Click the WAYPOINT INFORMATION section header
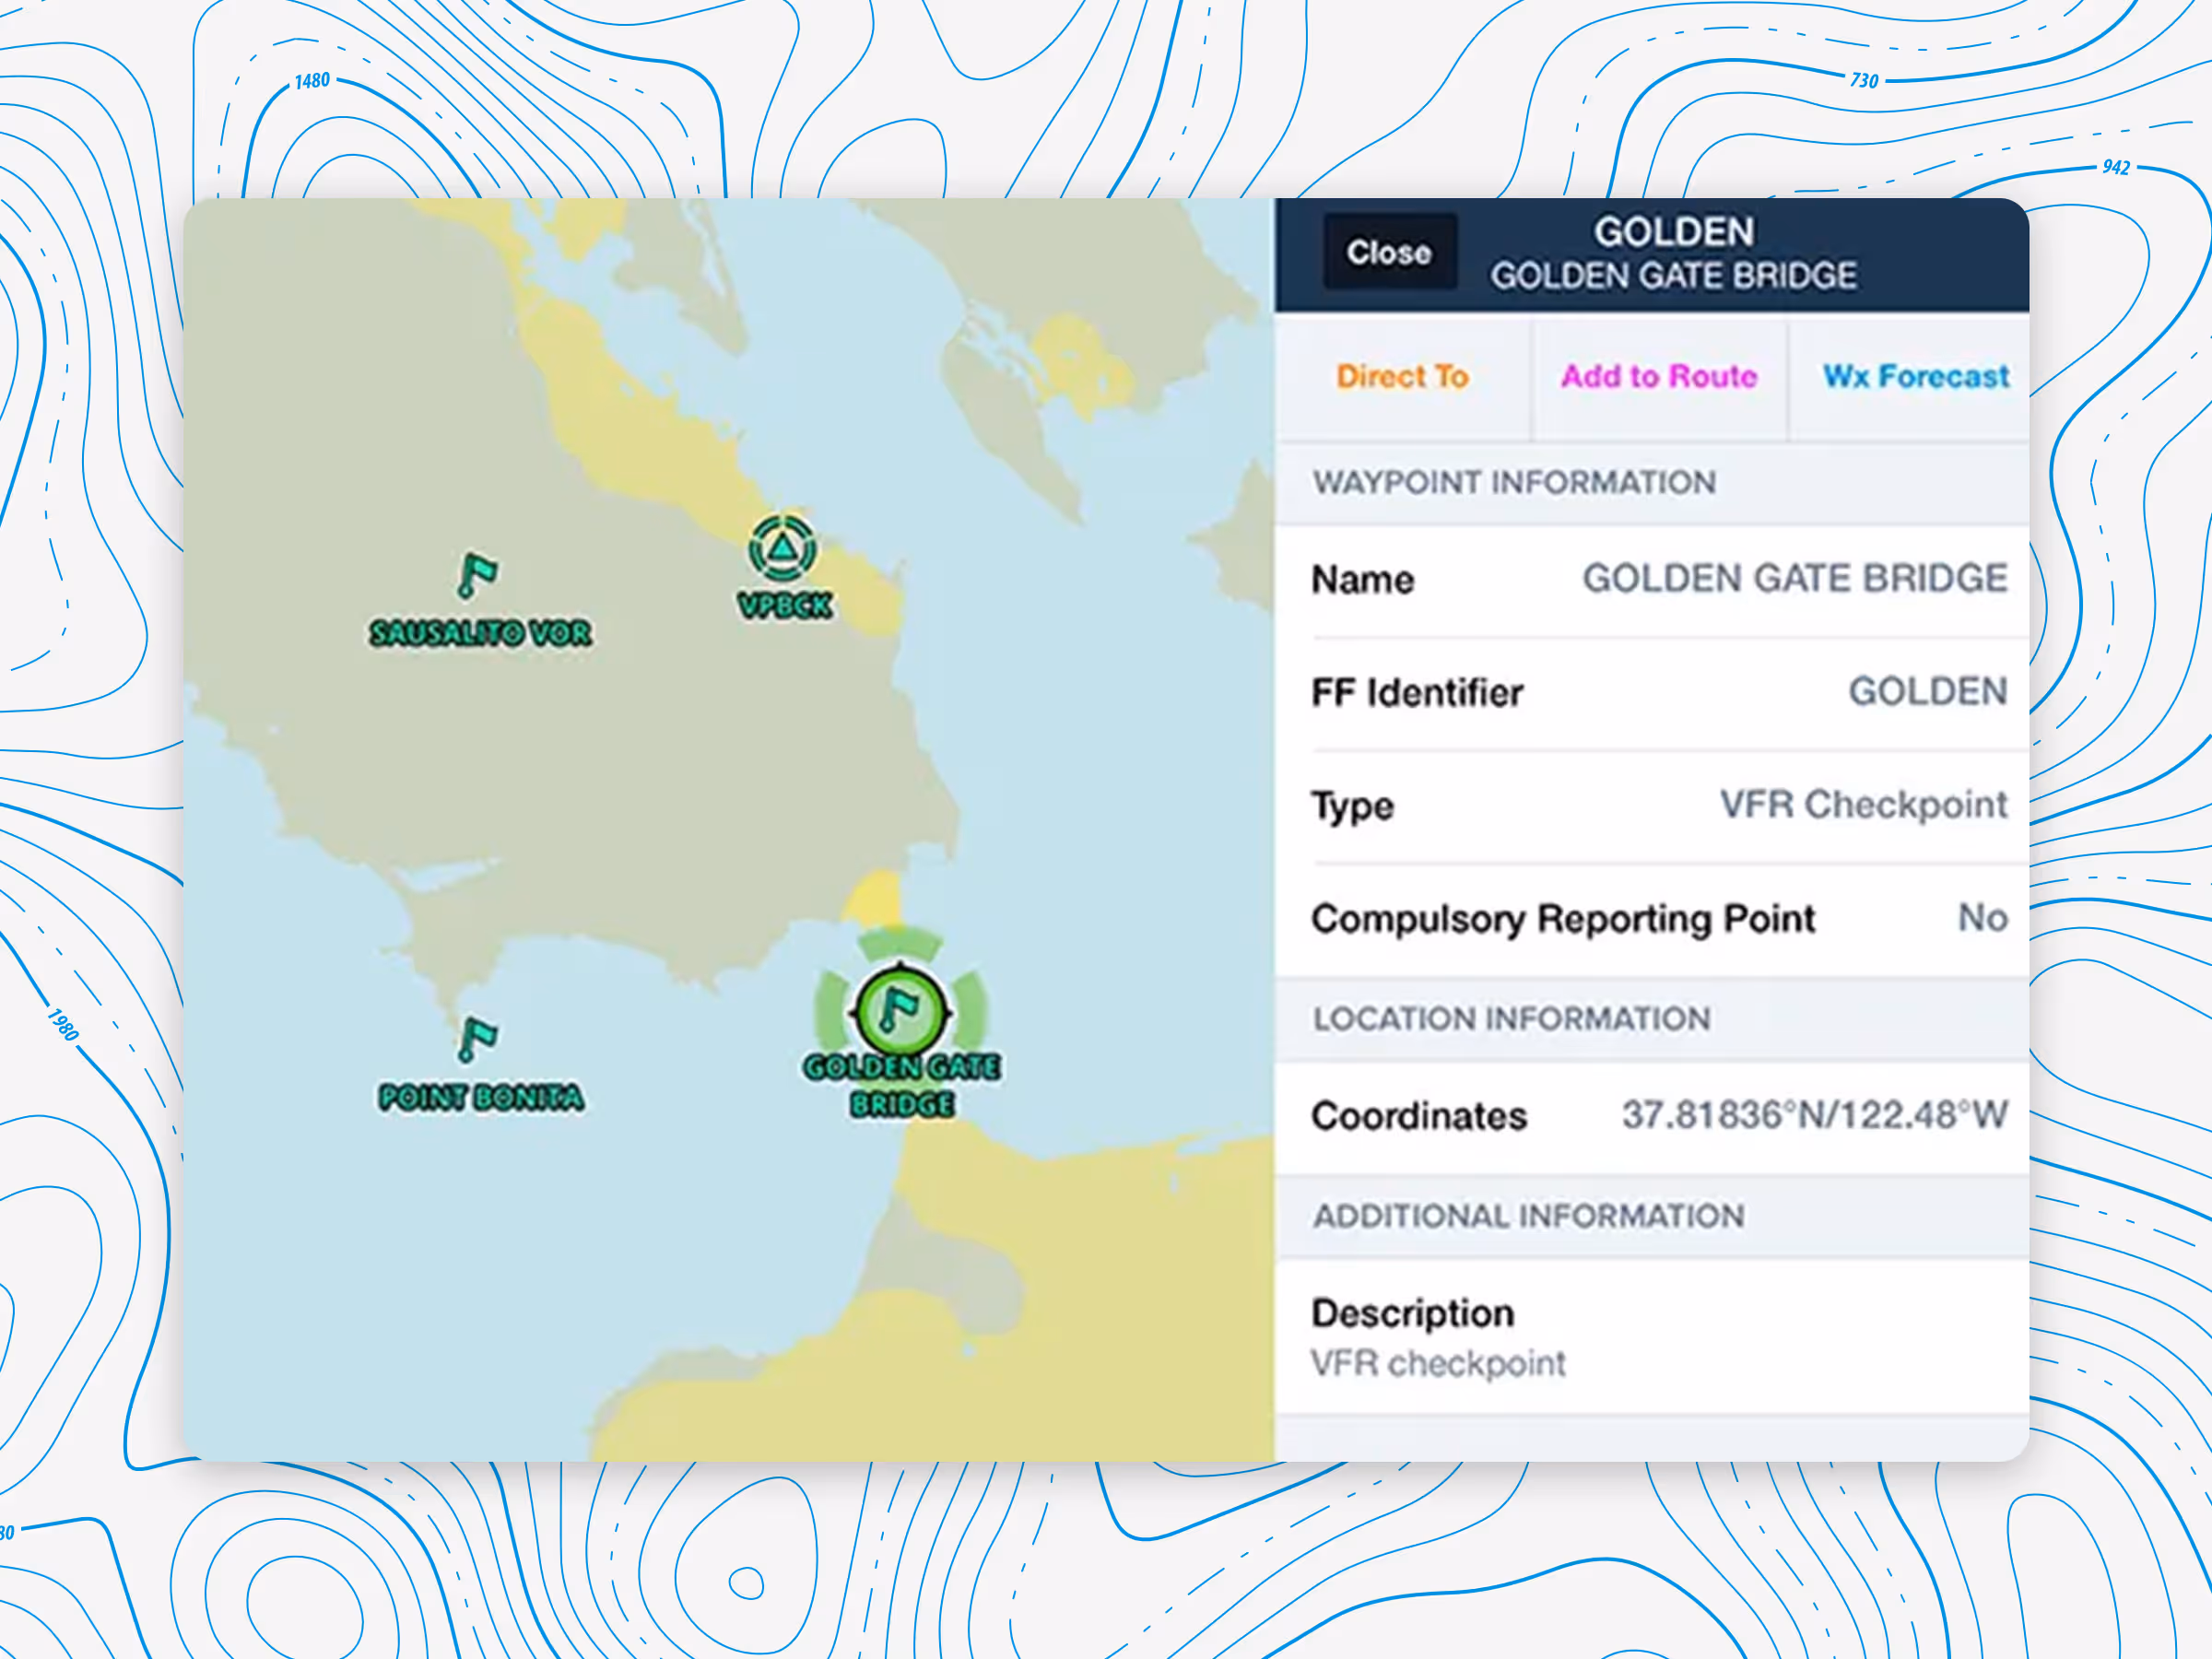The width and height of the screenshot is (2212, 1659). tap(1514, 482)
